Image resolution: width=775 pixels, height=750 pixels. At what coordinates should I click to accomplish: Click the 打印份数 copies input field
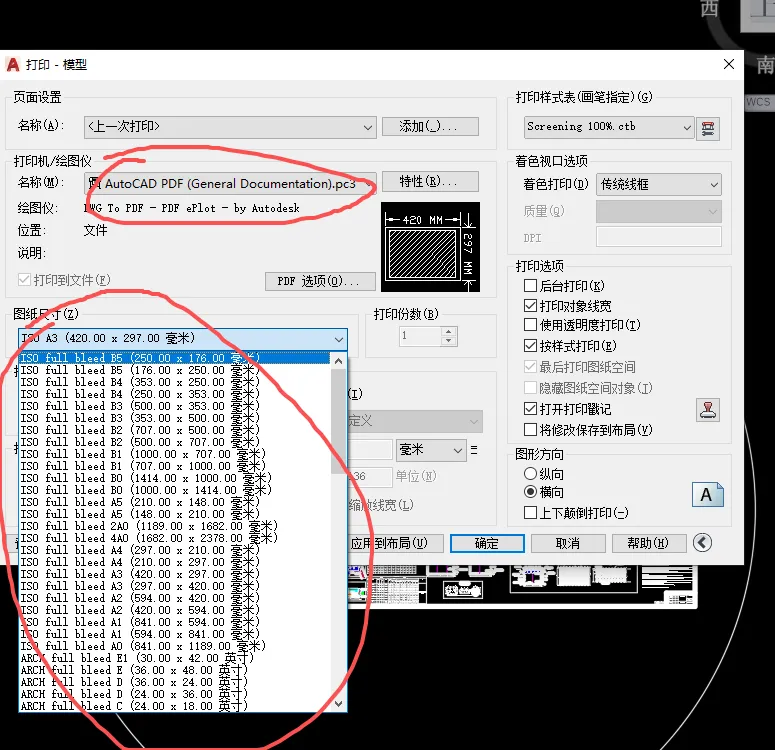point(420,336)
